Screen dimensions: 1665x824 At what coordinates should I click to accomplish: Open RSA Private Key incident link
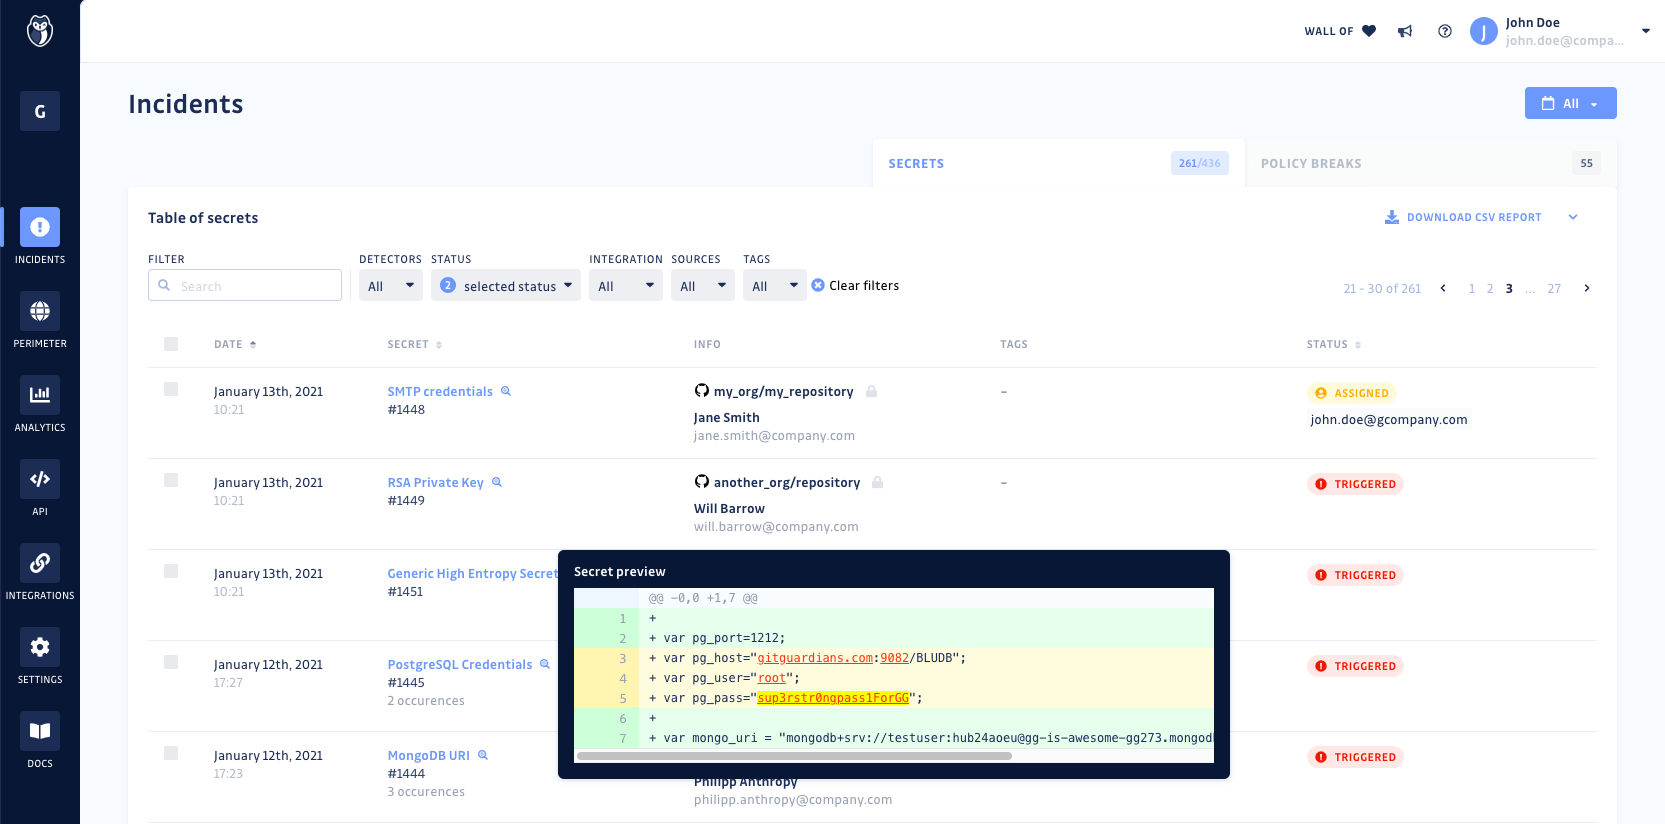click(x=435, y=482)
